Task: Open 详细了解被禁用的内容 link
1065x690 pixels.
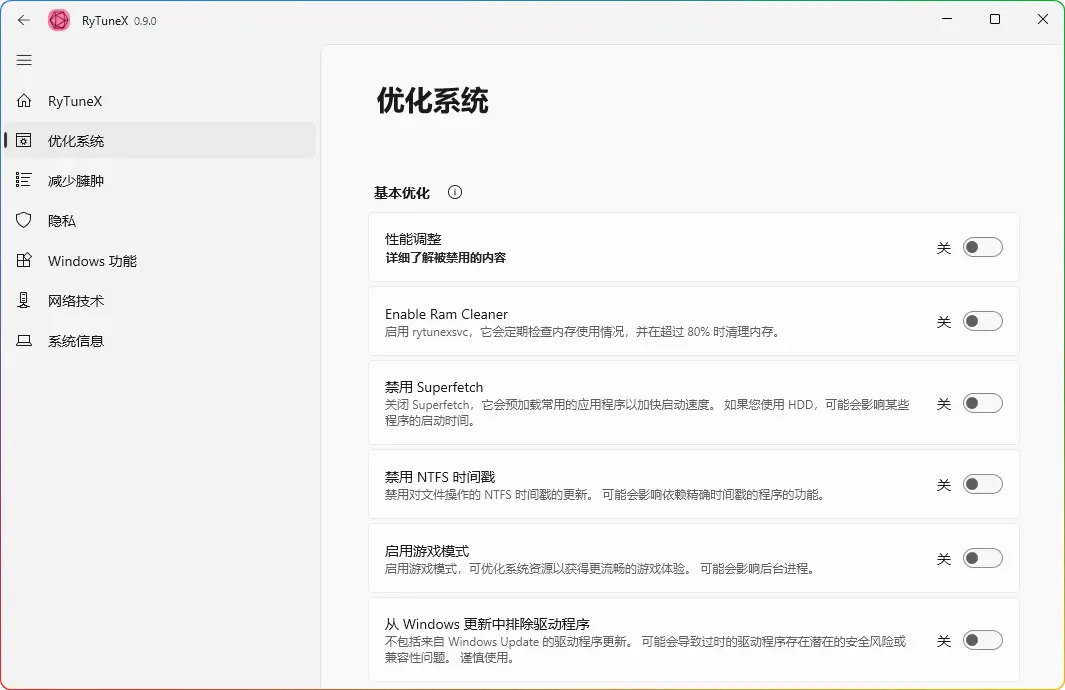Action: [445, 258]
